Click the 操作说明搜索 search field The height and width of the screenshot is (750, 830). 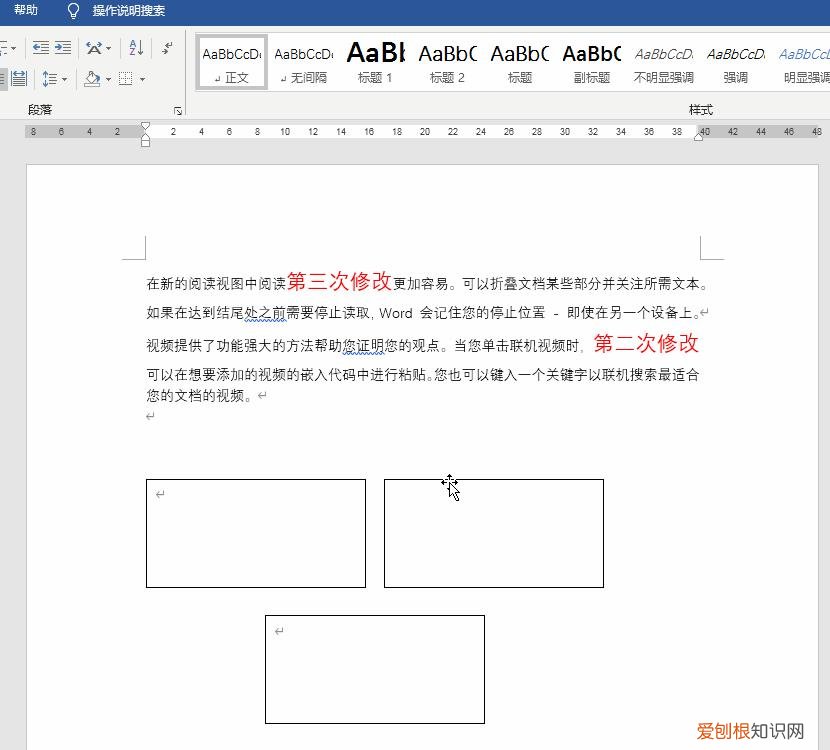pos(128,12)
